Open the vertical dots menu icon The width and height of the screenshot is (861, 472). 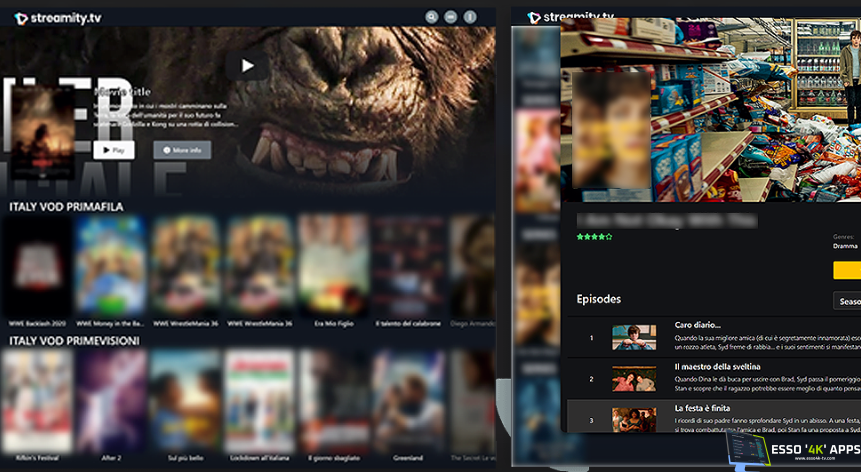(x=471, y=17)
